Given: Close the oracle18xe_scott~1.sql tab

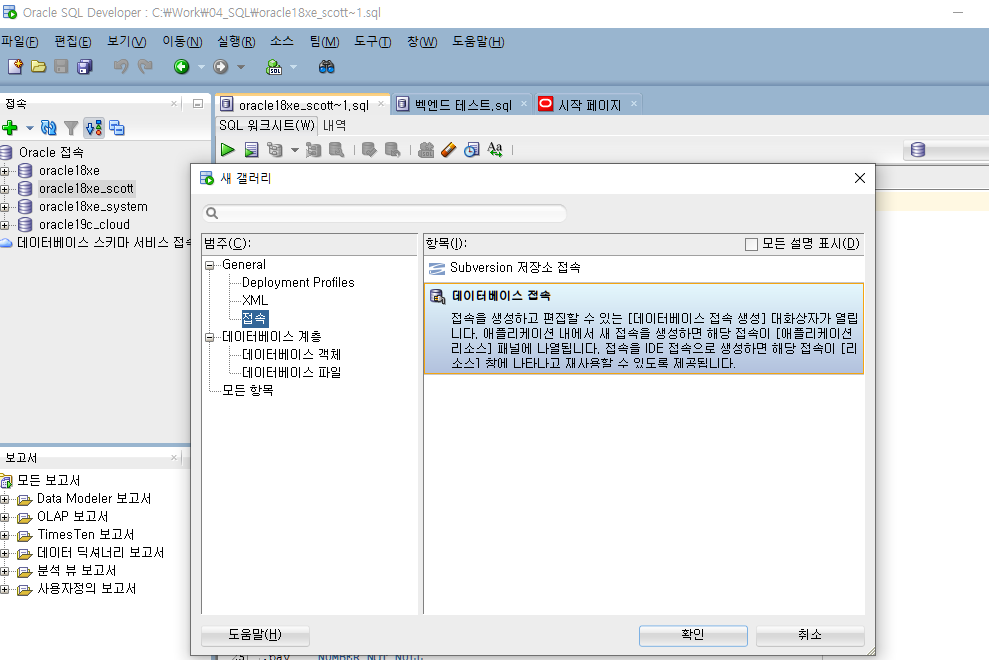Looking at the screenshot, I should pos(381,104).
